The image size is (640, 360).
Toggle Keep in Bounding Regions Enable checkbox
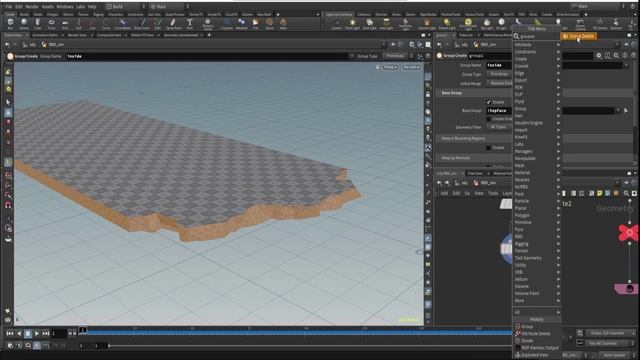click(489, 147)
